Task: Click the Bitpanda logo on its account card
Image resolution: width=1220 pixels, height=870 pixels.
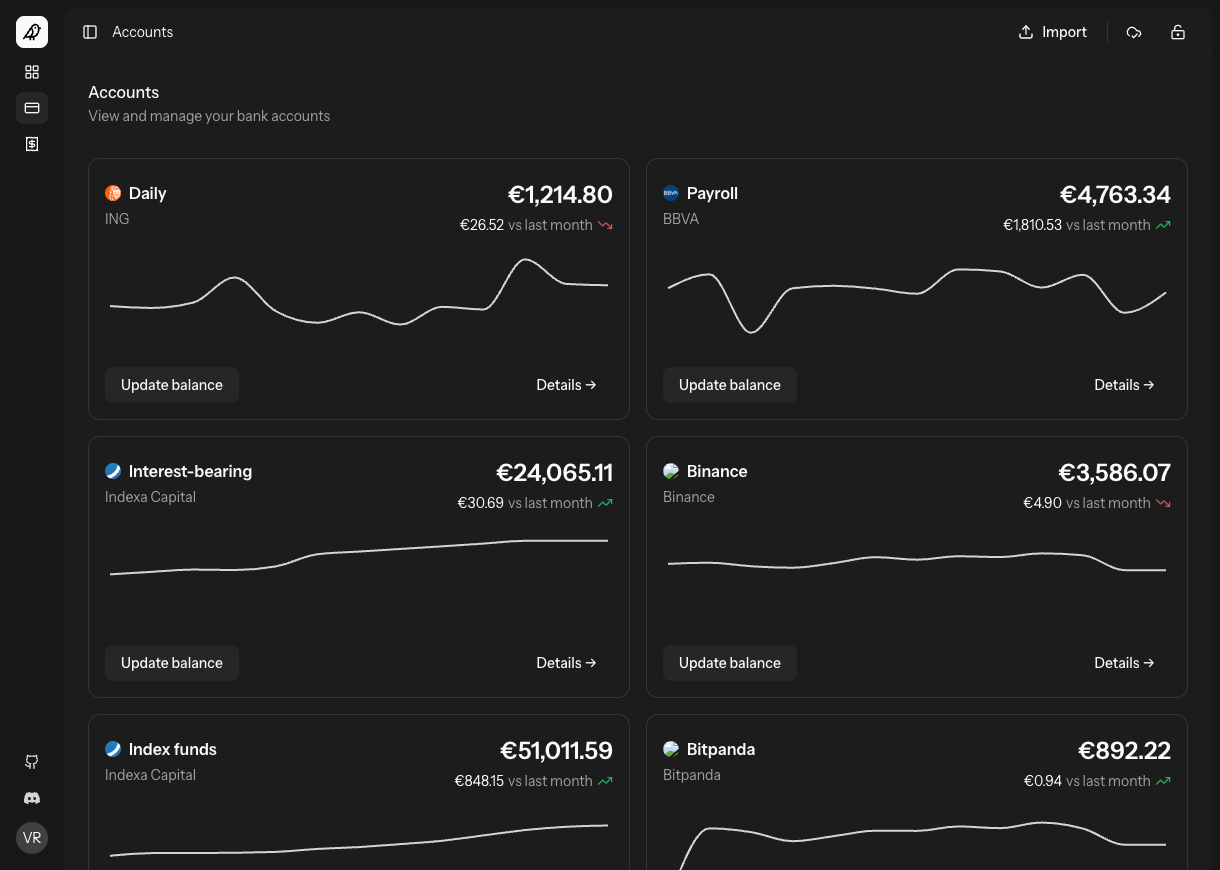Action: pyautogui.click(x=671, y=748)
